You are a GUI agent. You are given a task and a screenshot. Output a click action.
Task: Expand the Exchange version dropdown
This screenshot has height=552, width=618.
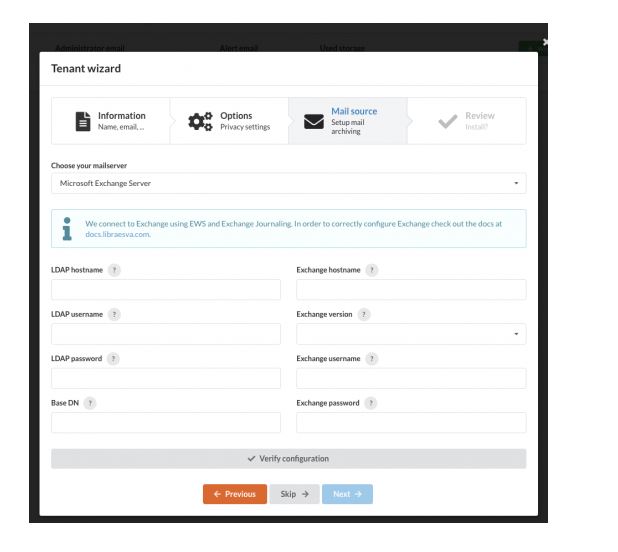point(411,334)
